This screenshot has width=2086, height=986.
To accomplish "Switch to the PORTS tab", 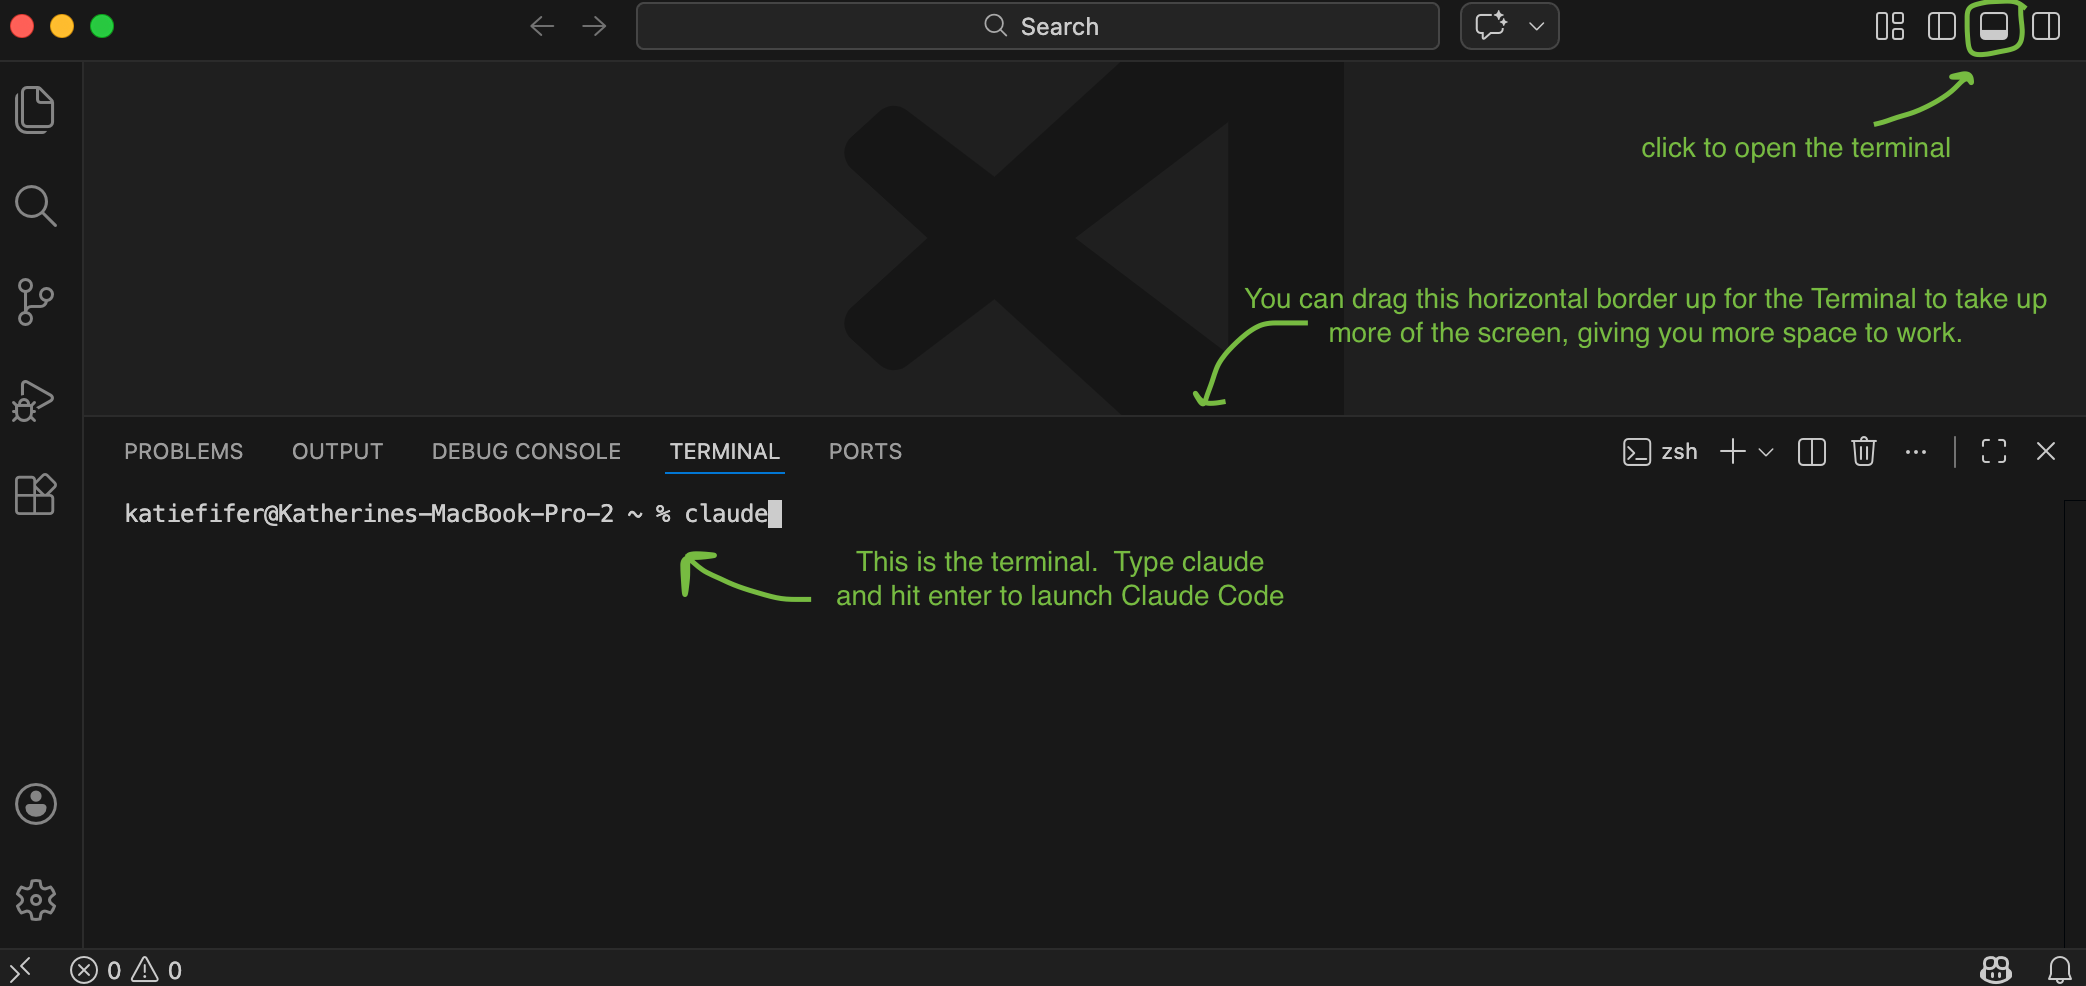I will tap(865, 452).
